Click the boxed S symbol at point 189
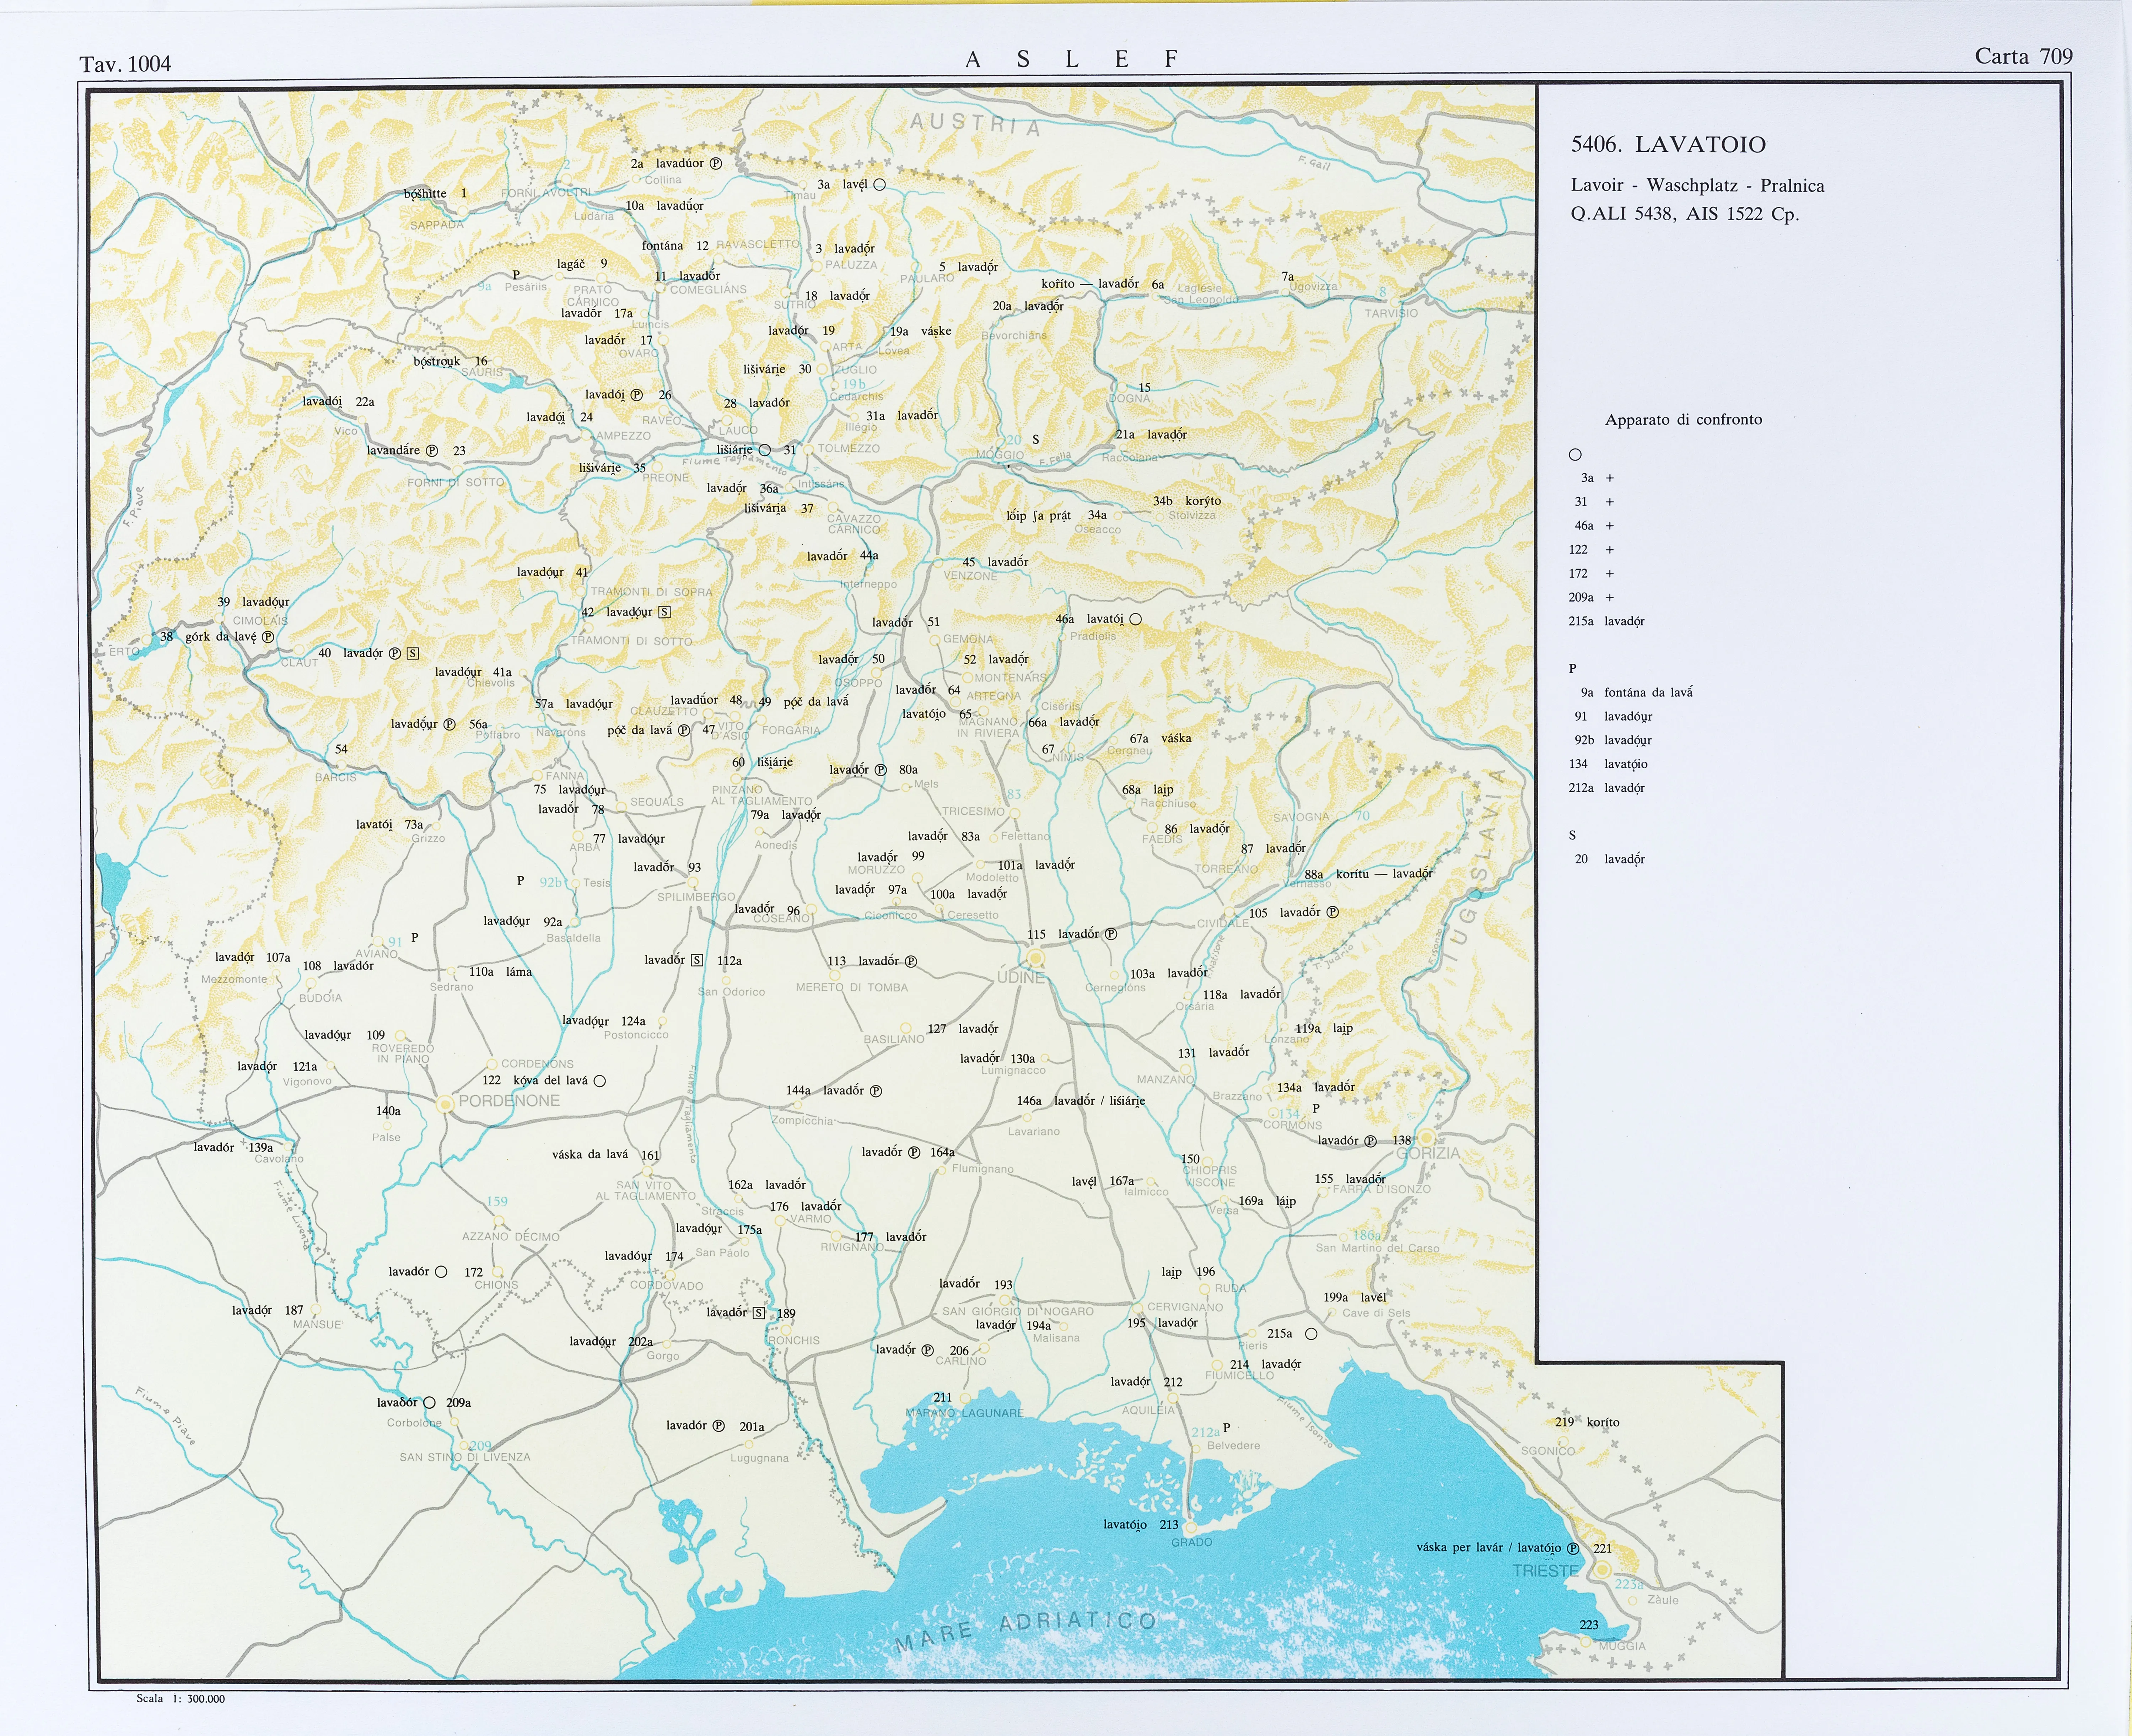2132x1736 pixels. pos(759,1313)
